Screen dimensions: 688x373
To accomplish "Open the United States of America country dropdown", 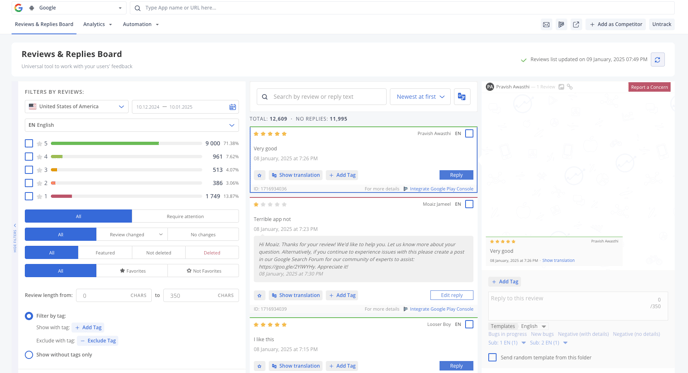I will (76, 107).
